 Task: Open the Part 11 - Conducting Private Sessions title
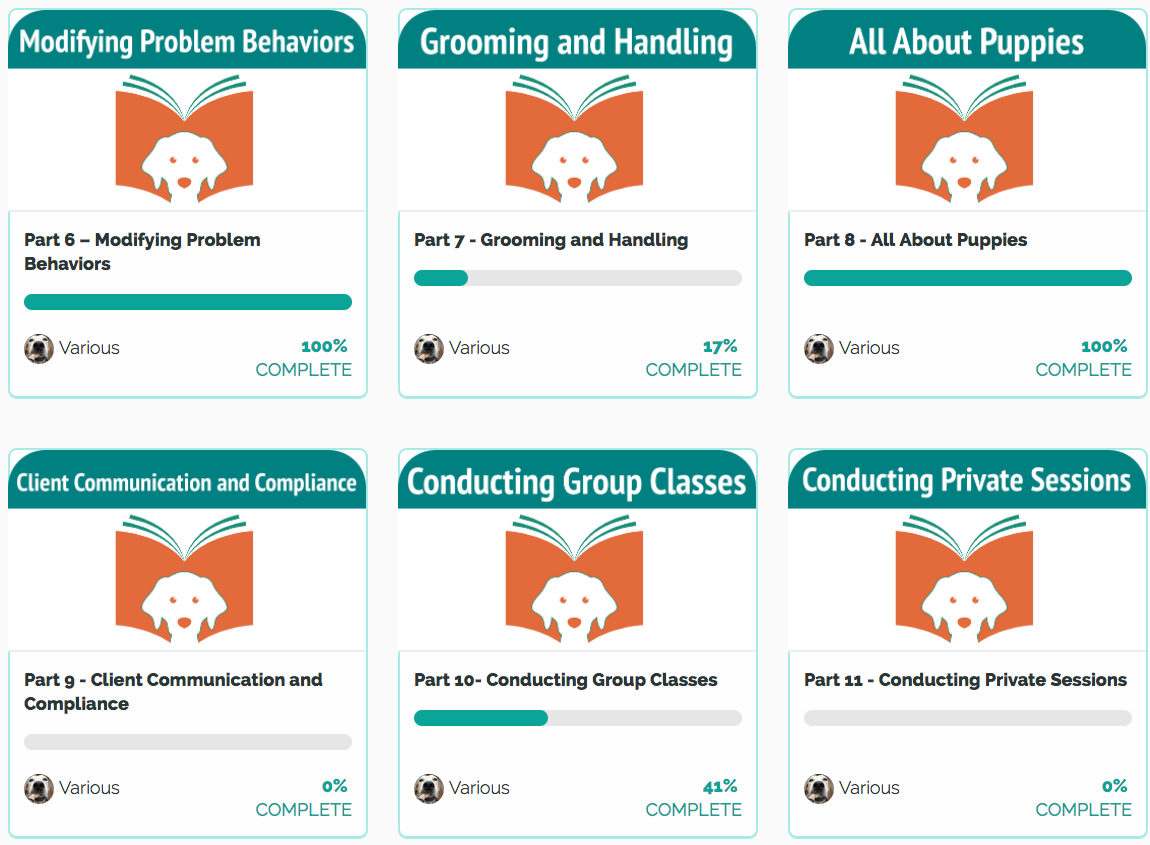[x=965, y=680]
